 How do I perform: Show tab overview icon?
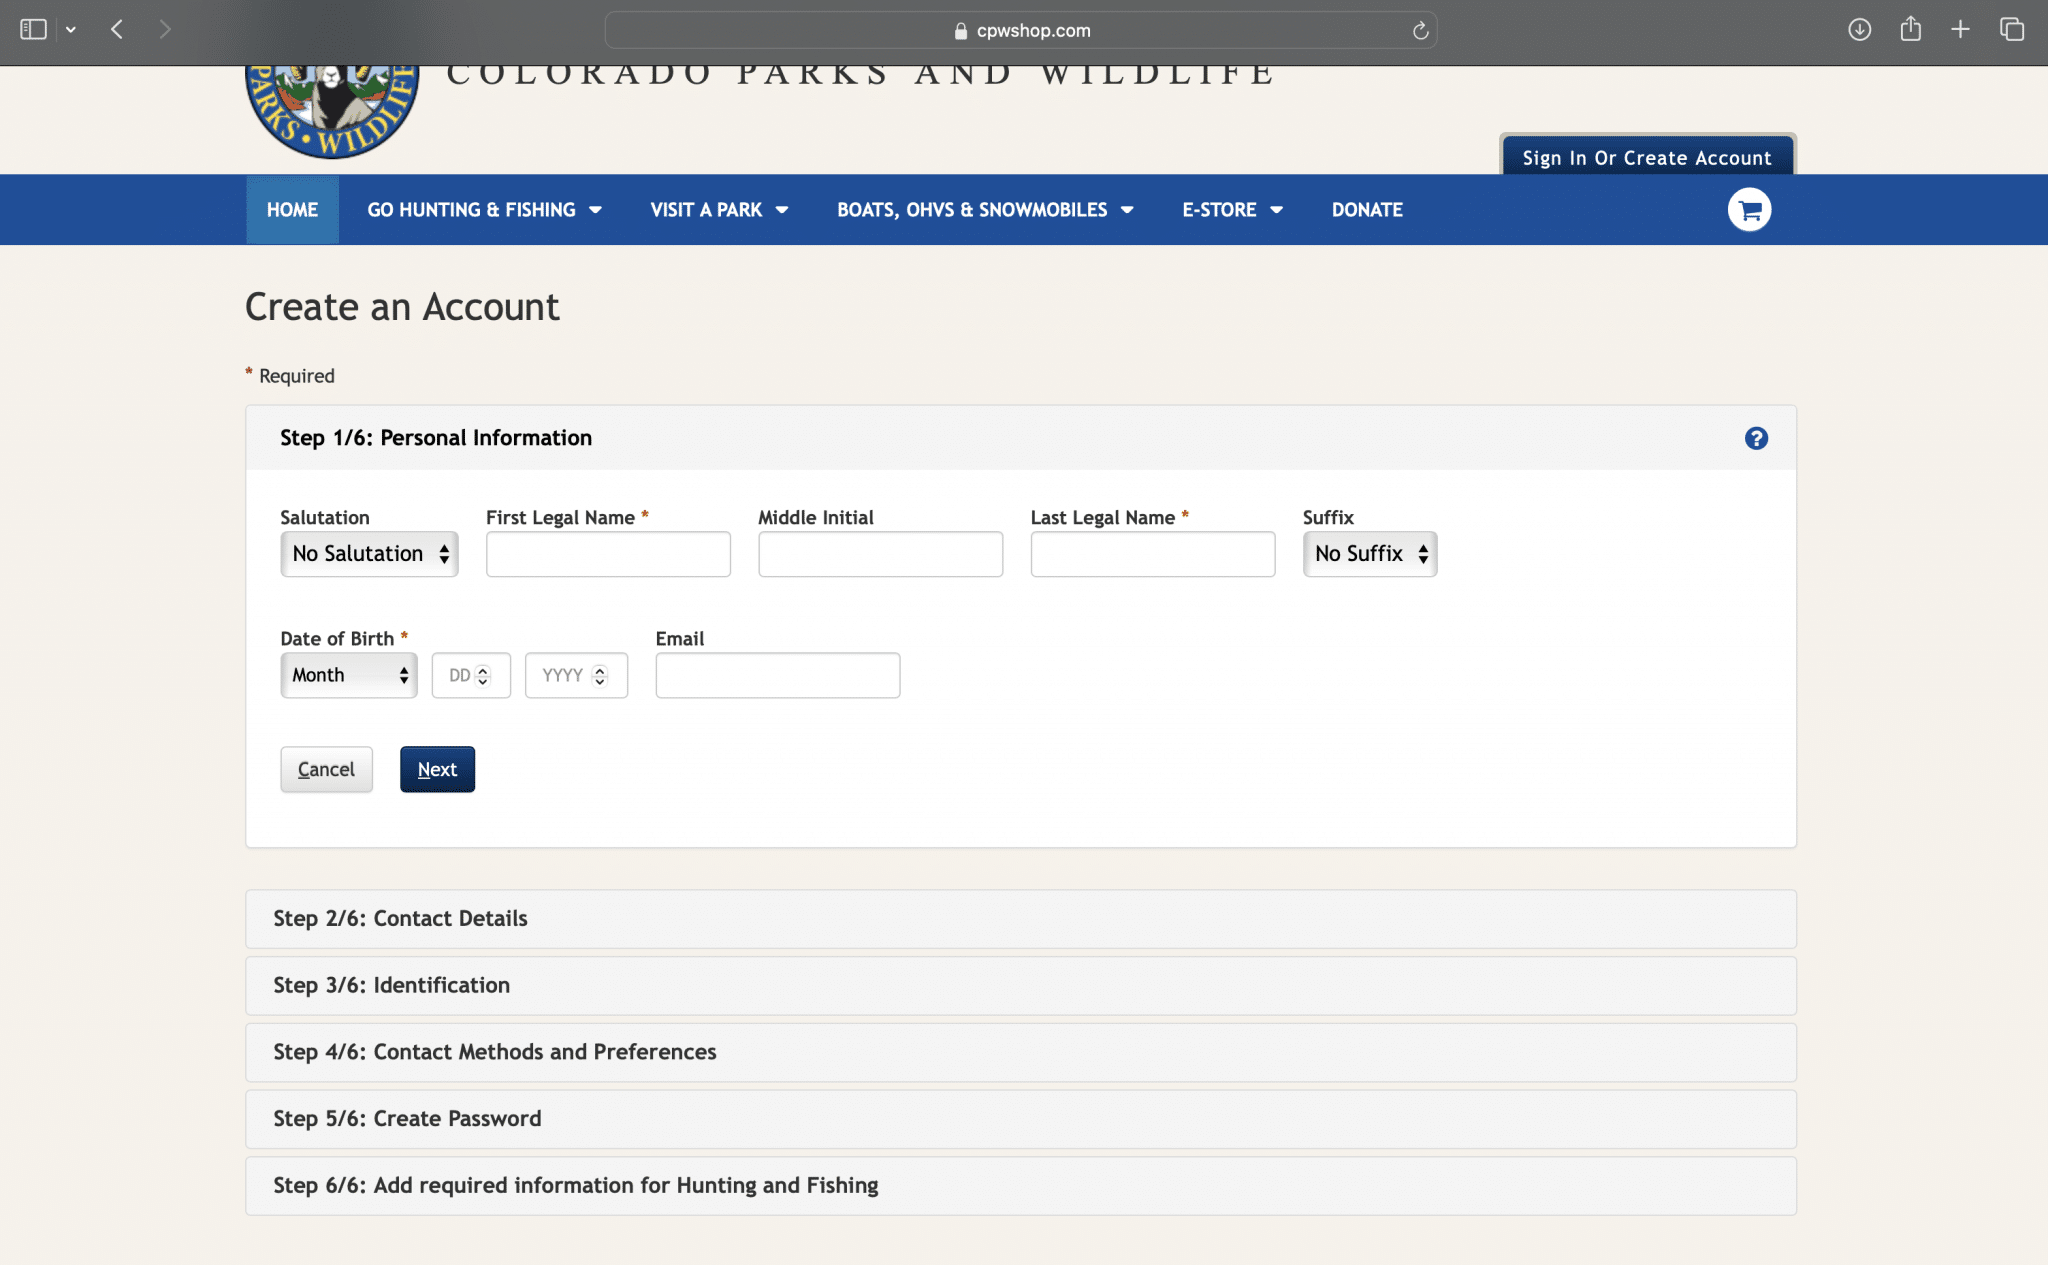pyautogui.click(x=2012, y=30)
